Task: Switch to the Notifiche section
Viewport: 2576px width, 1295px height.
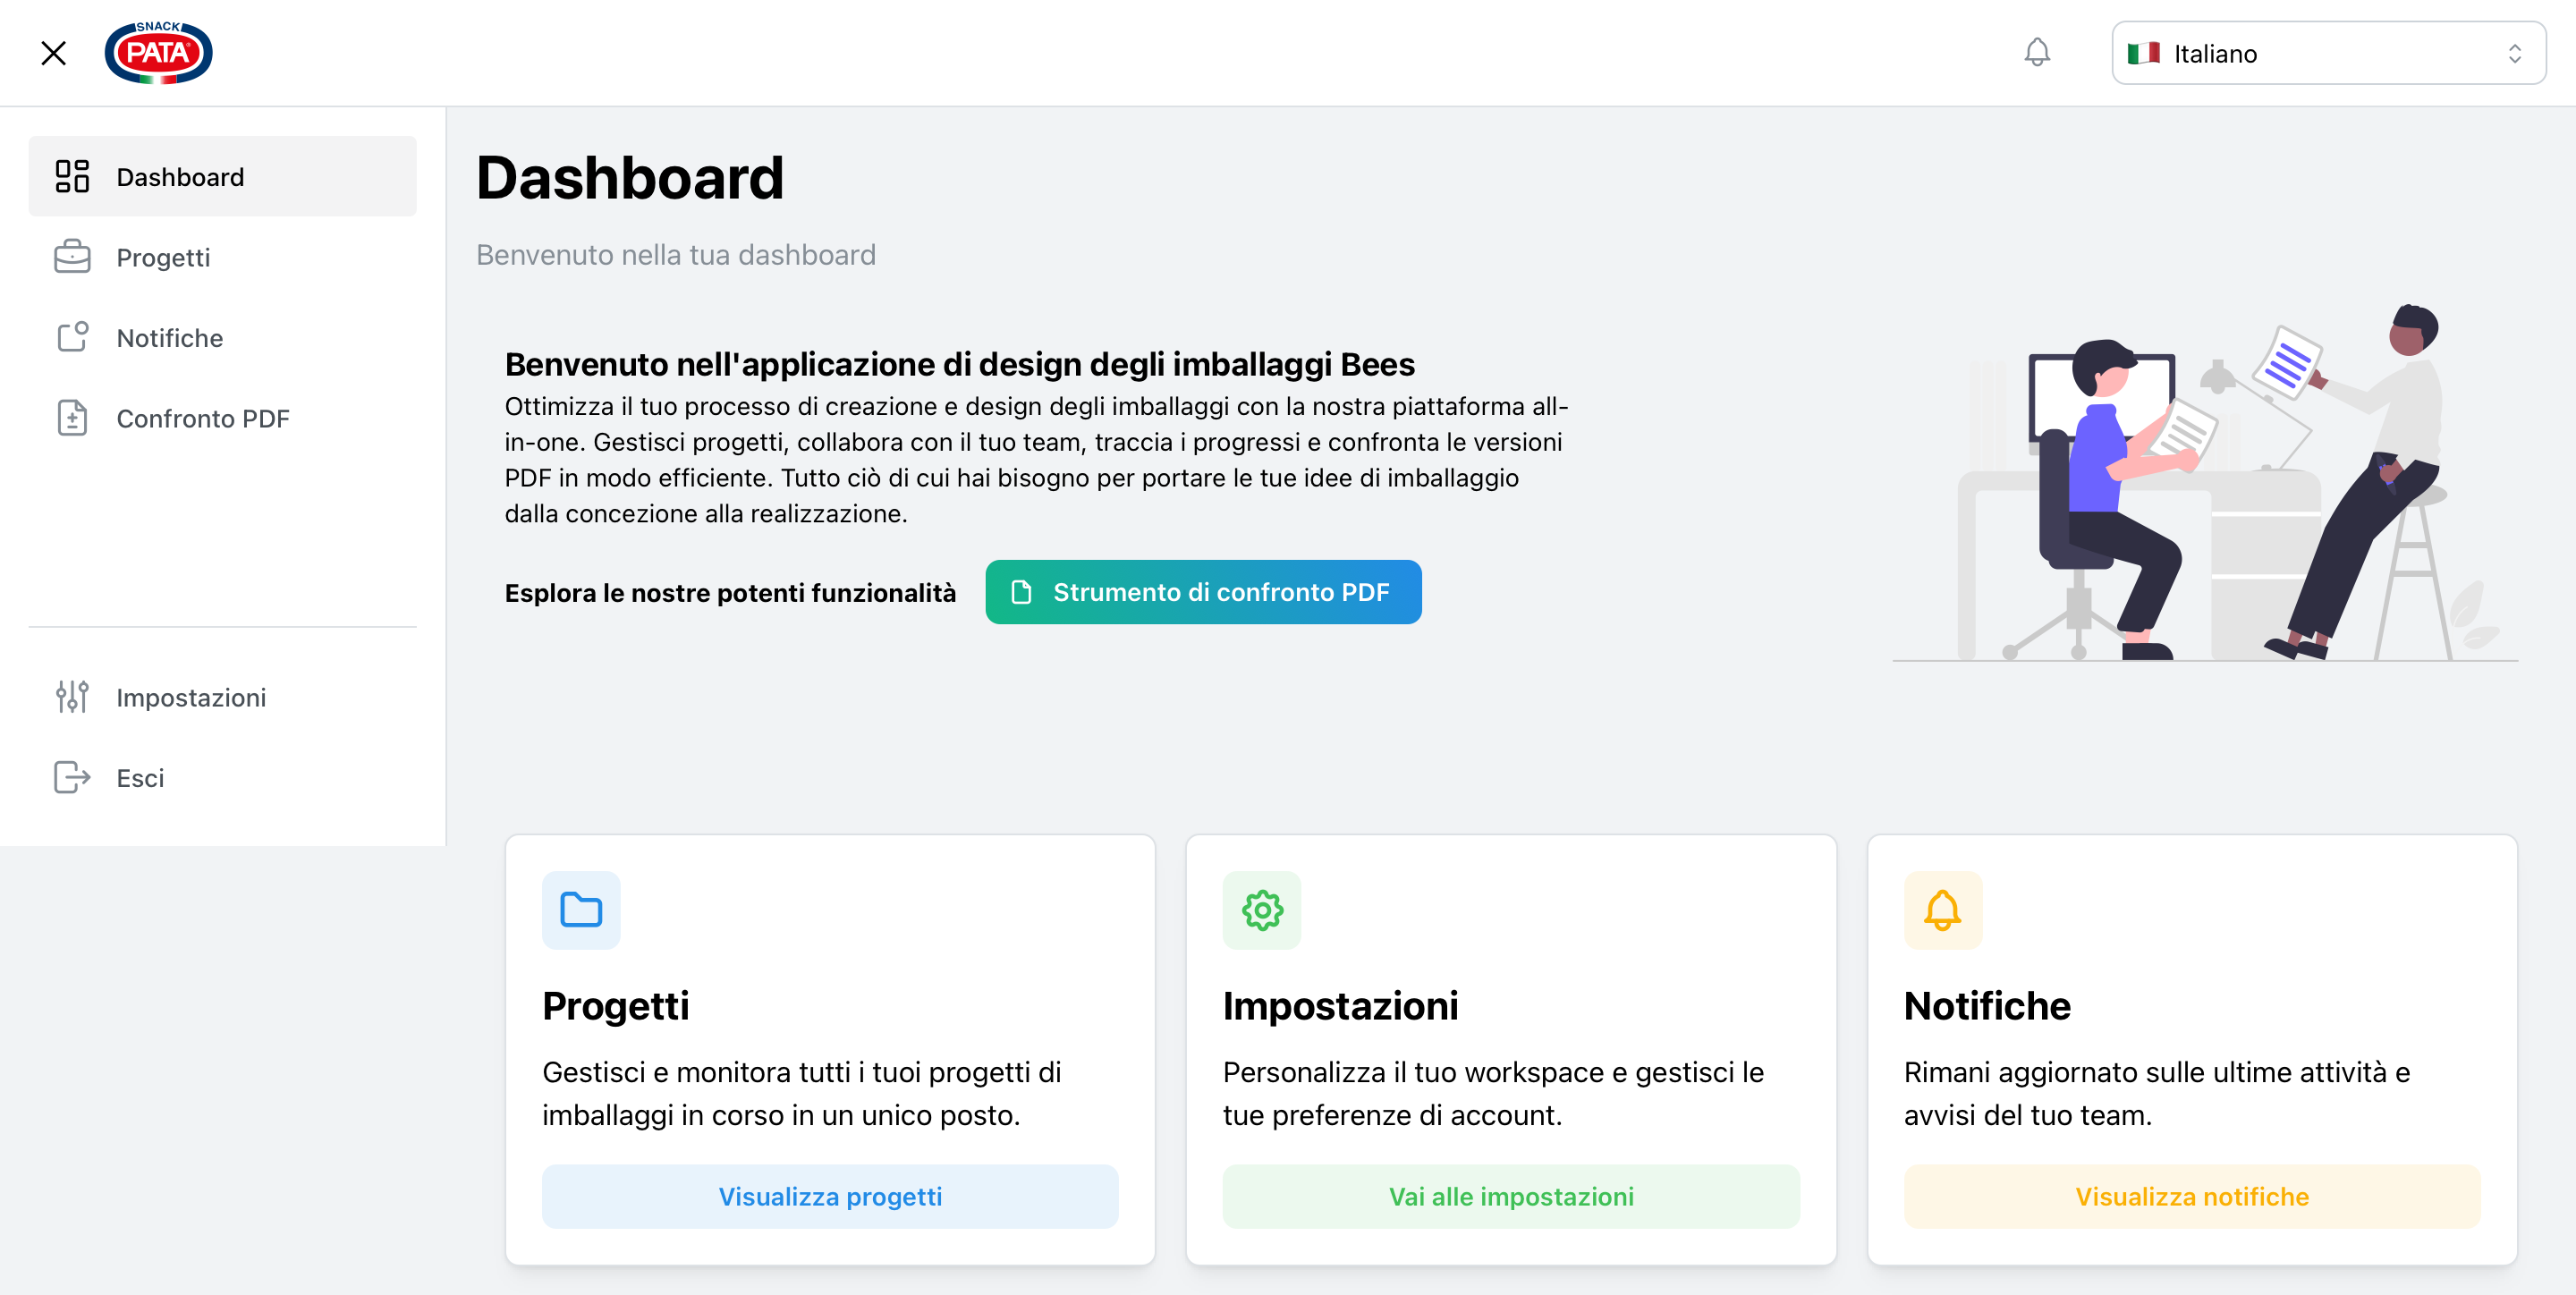Action: [x=169, y=337]
